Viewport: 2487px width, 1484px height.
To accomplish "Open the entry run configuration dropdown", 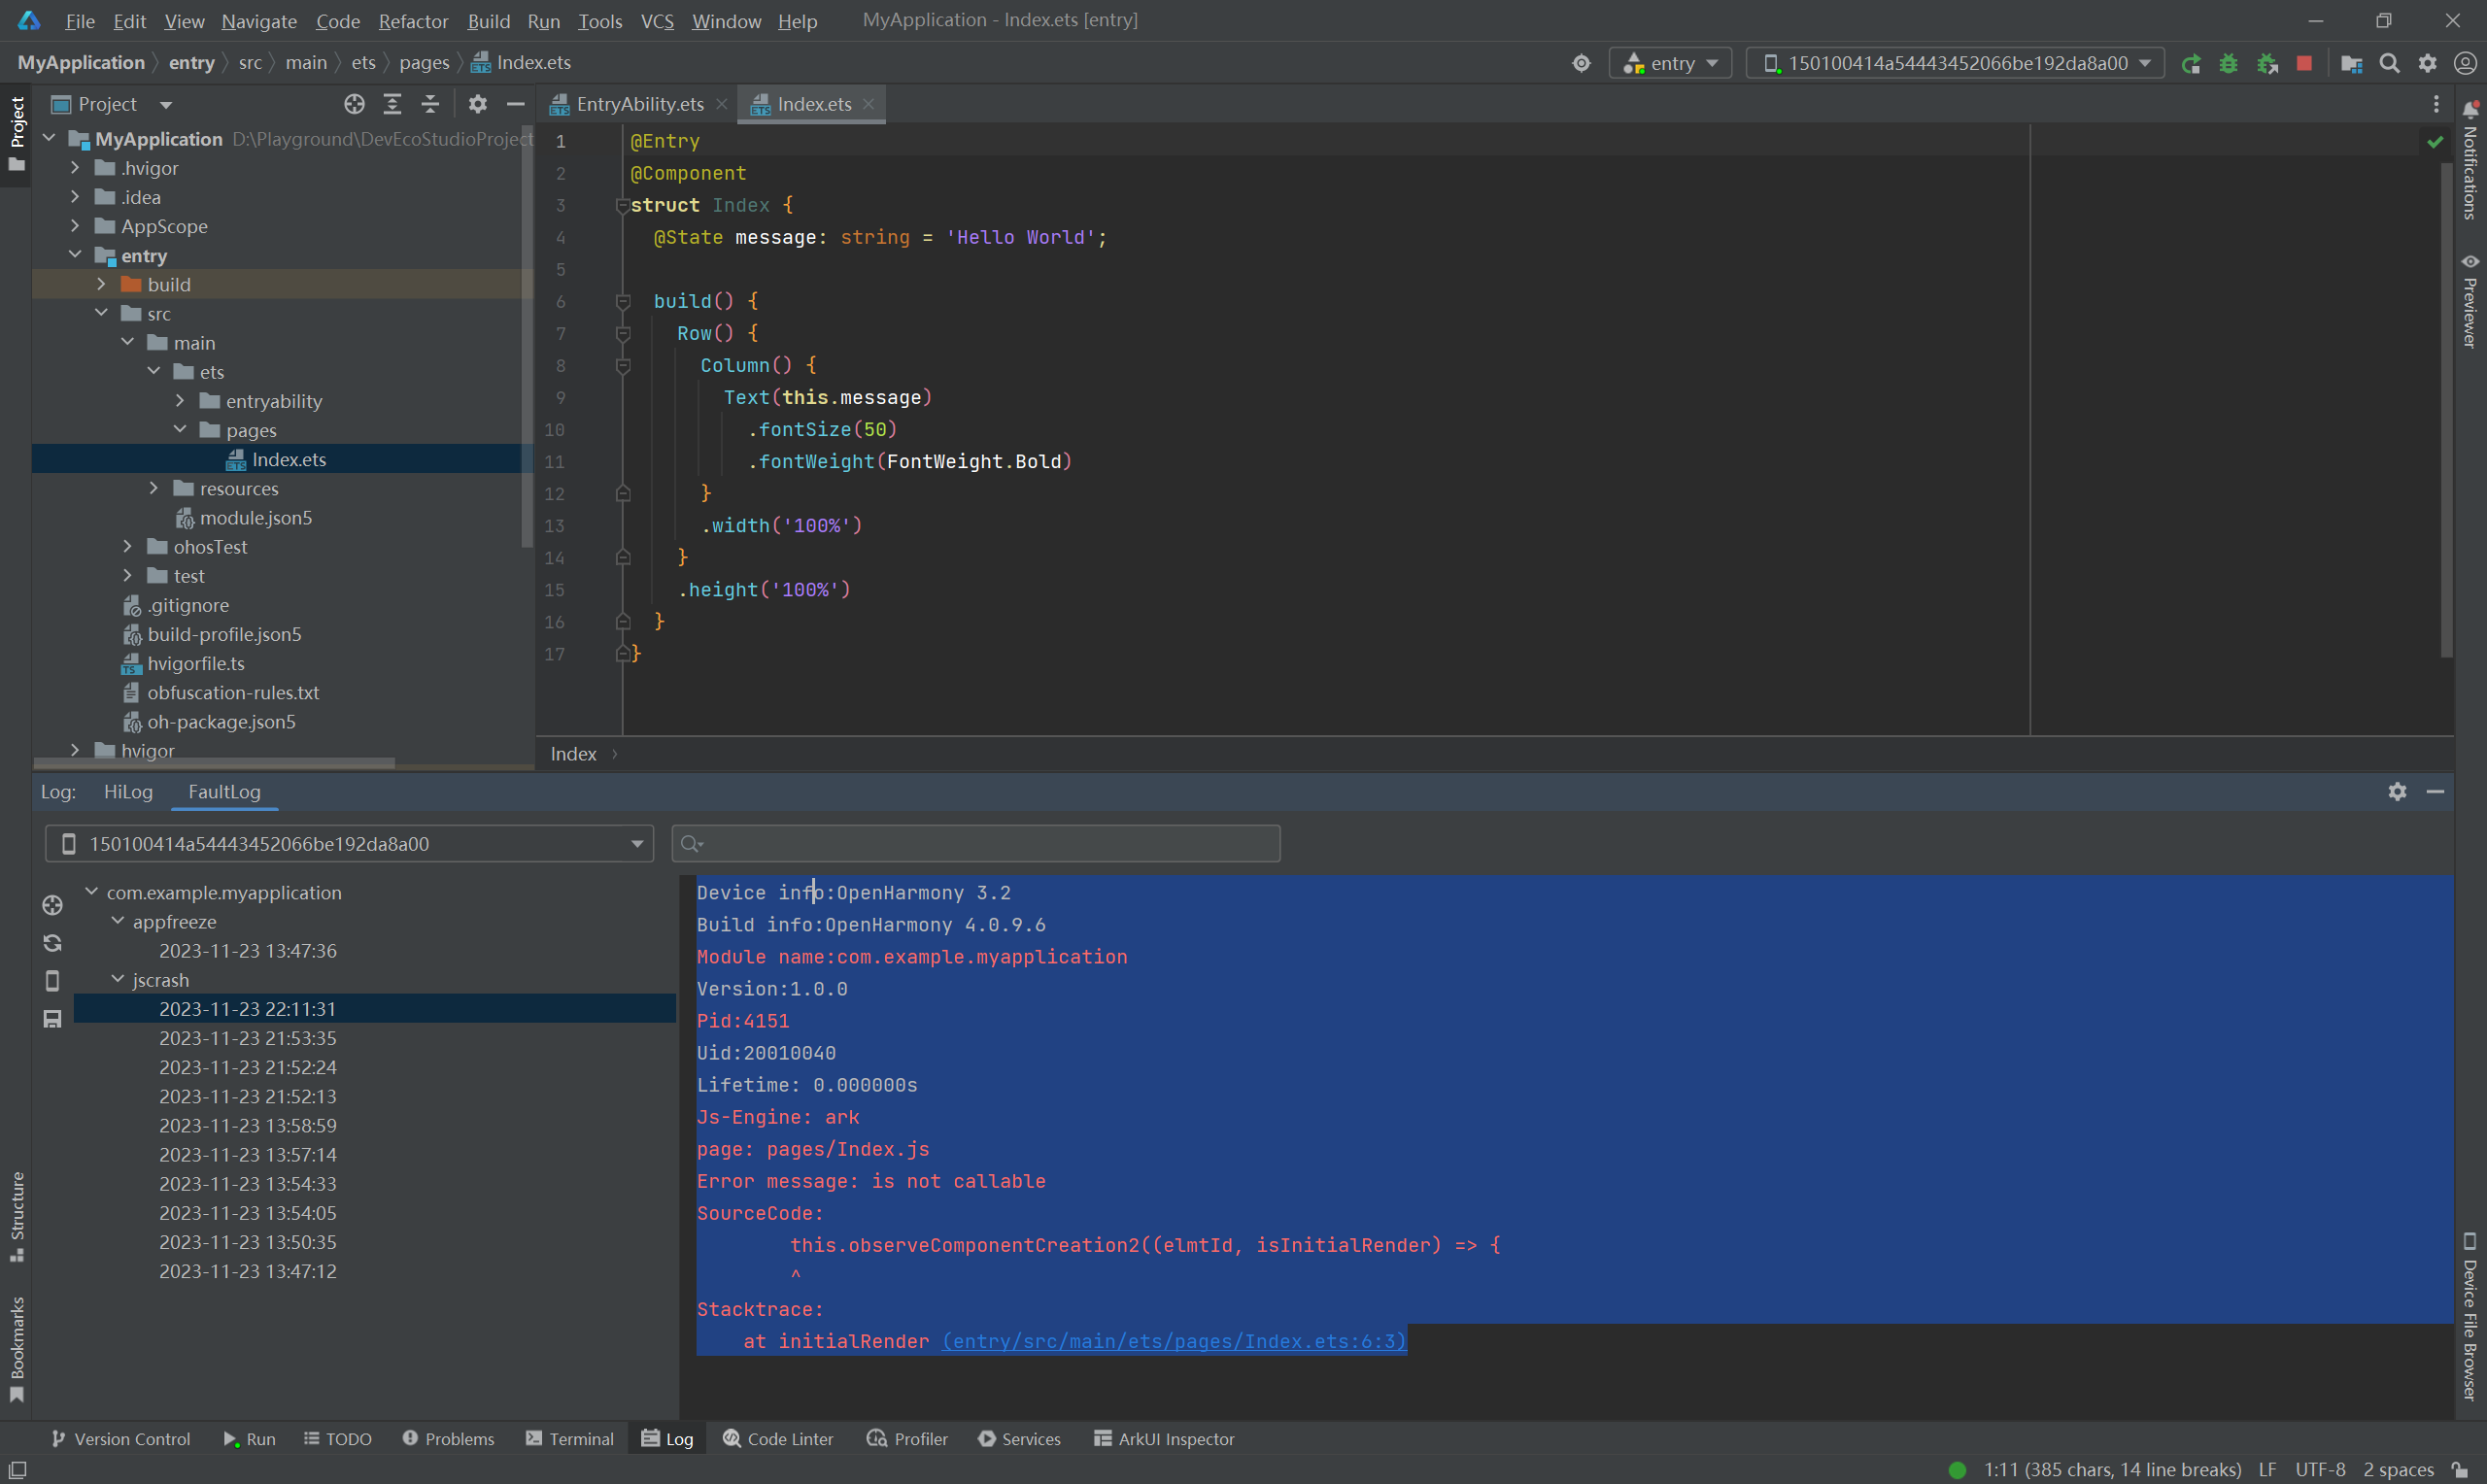I will pyautogui.click(x=1670, y=63).
